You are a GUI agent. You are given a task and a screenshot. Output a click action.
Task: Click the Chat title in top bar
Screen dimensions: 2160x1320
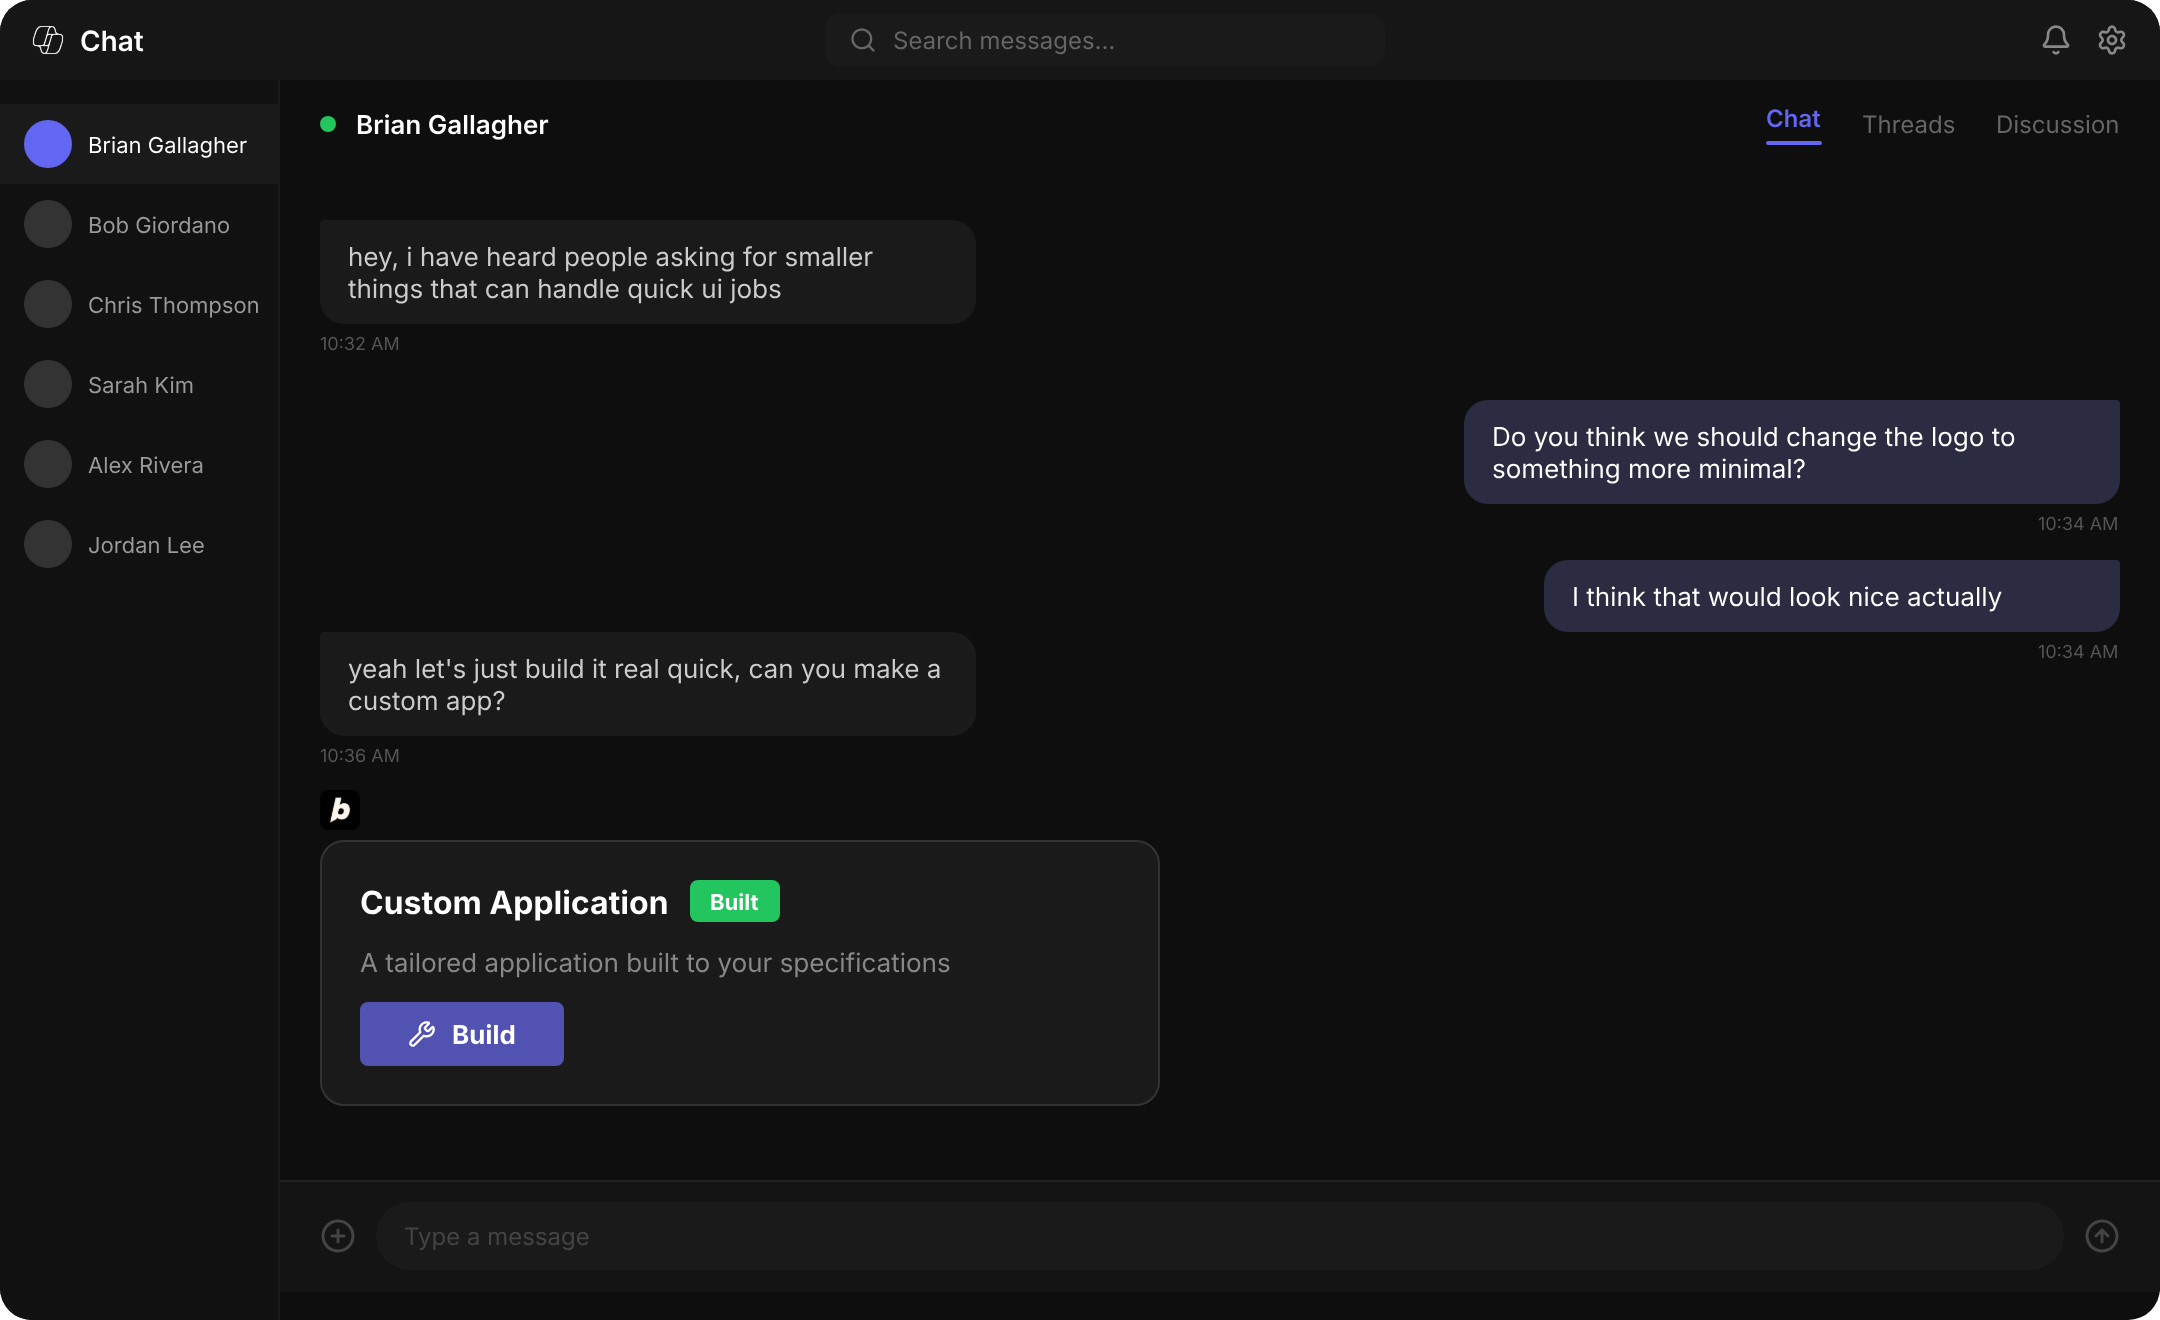[112, 41]
